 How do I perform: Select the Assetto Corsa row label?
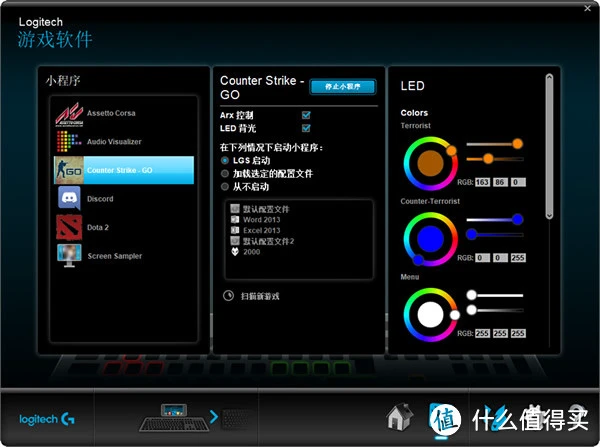pos(111,113)
